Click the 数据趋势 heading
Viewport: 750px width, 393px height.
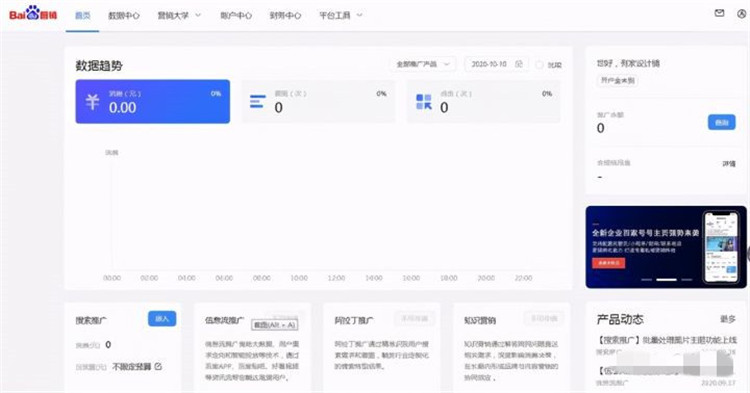click(x=99, y=66)
